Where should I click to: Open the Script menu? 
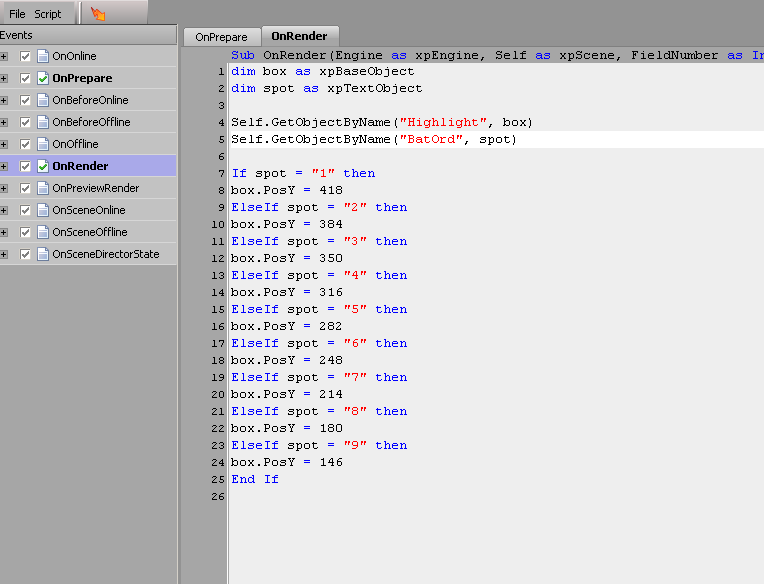tap(48, 14)
